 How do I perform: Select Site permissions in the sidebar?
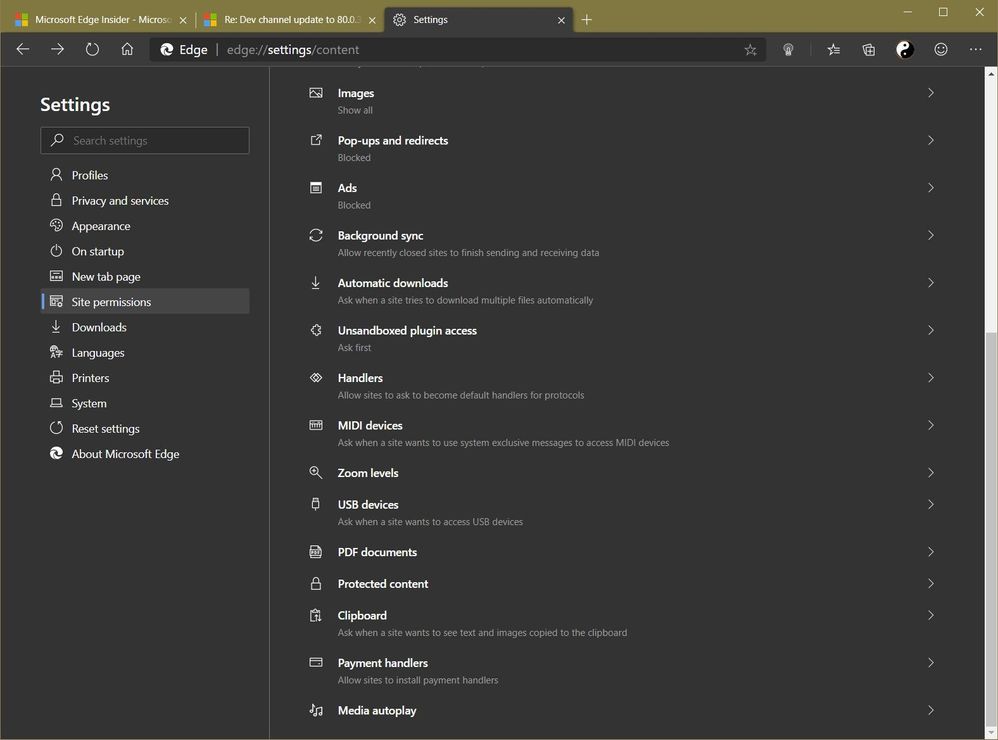145,302
